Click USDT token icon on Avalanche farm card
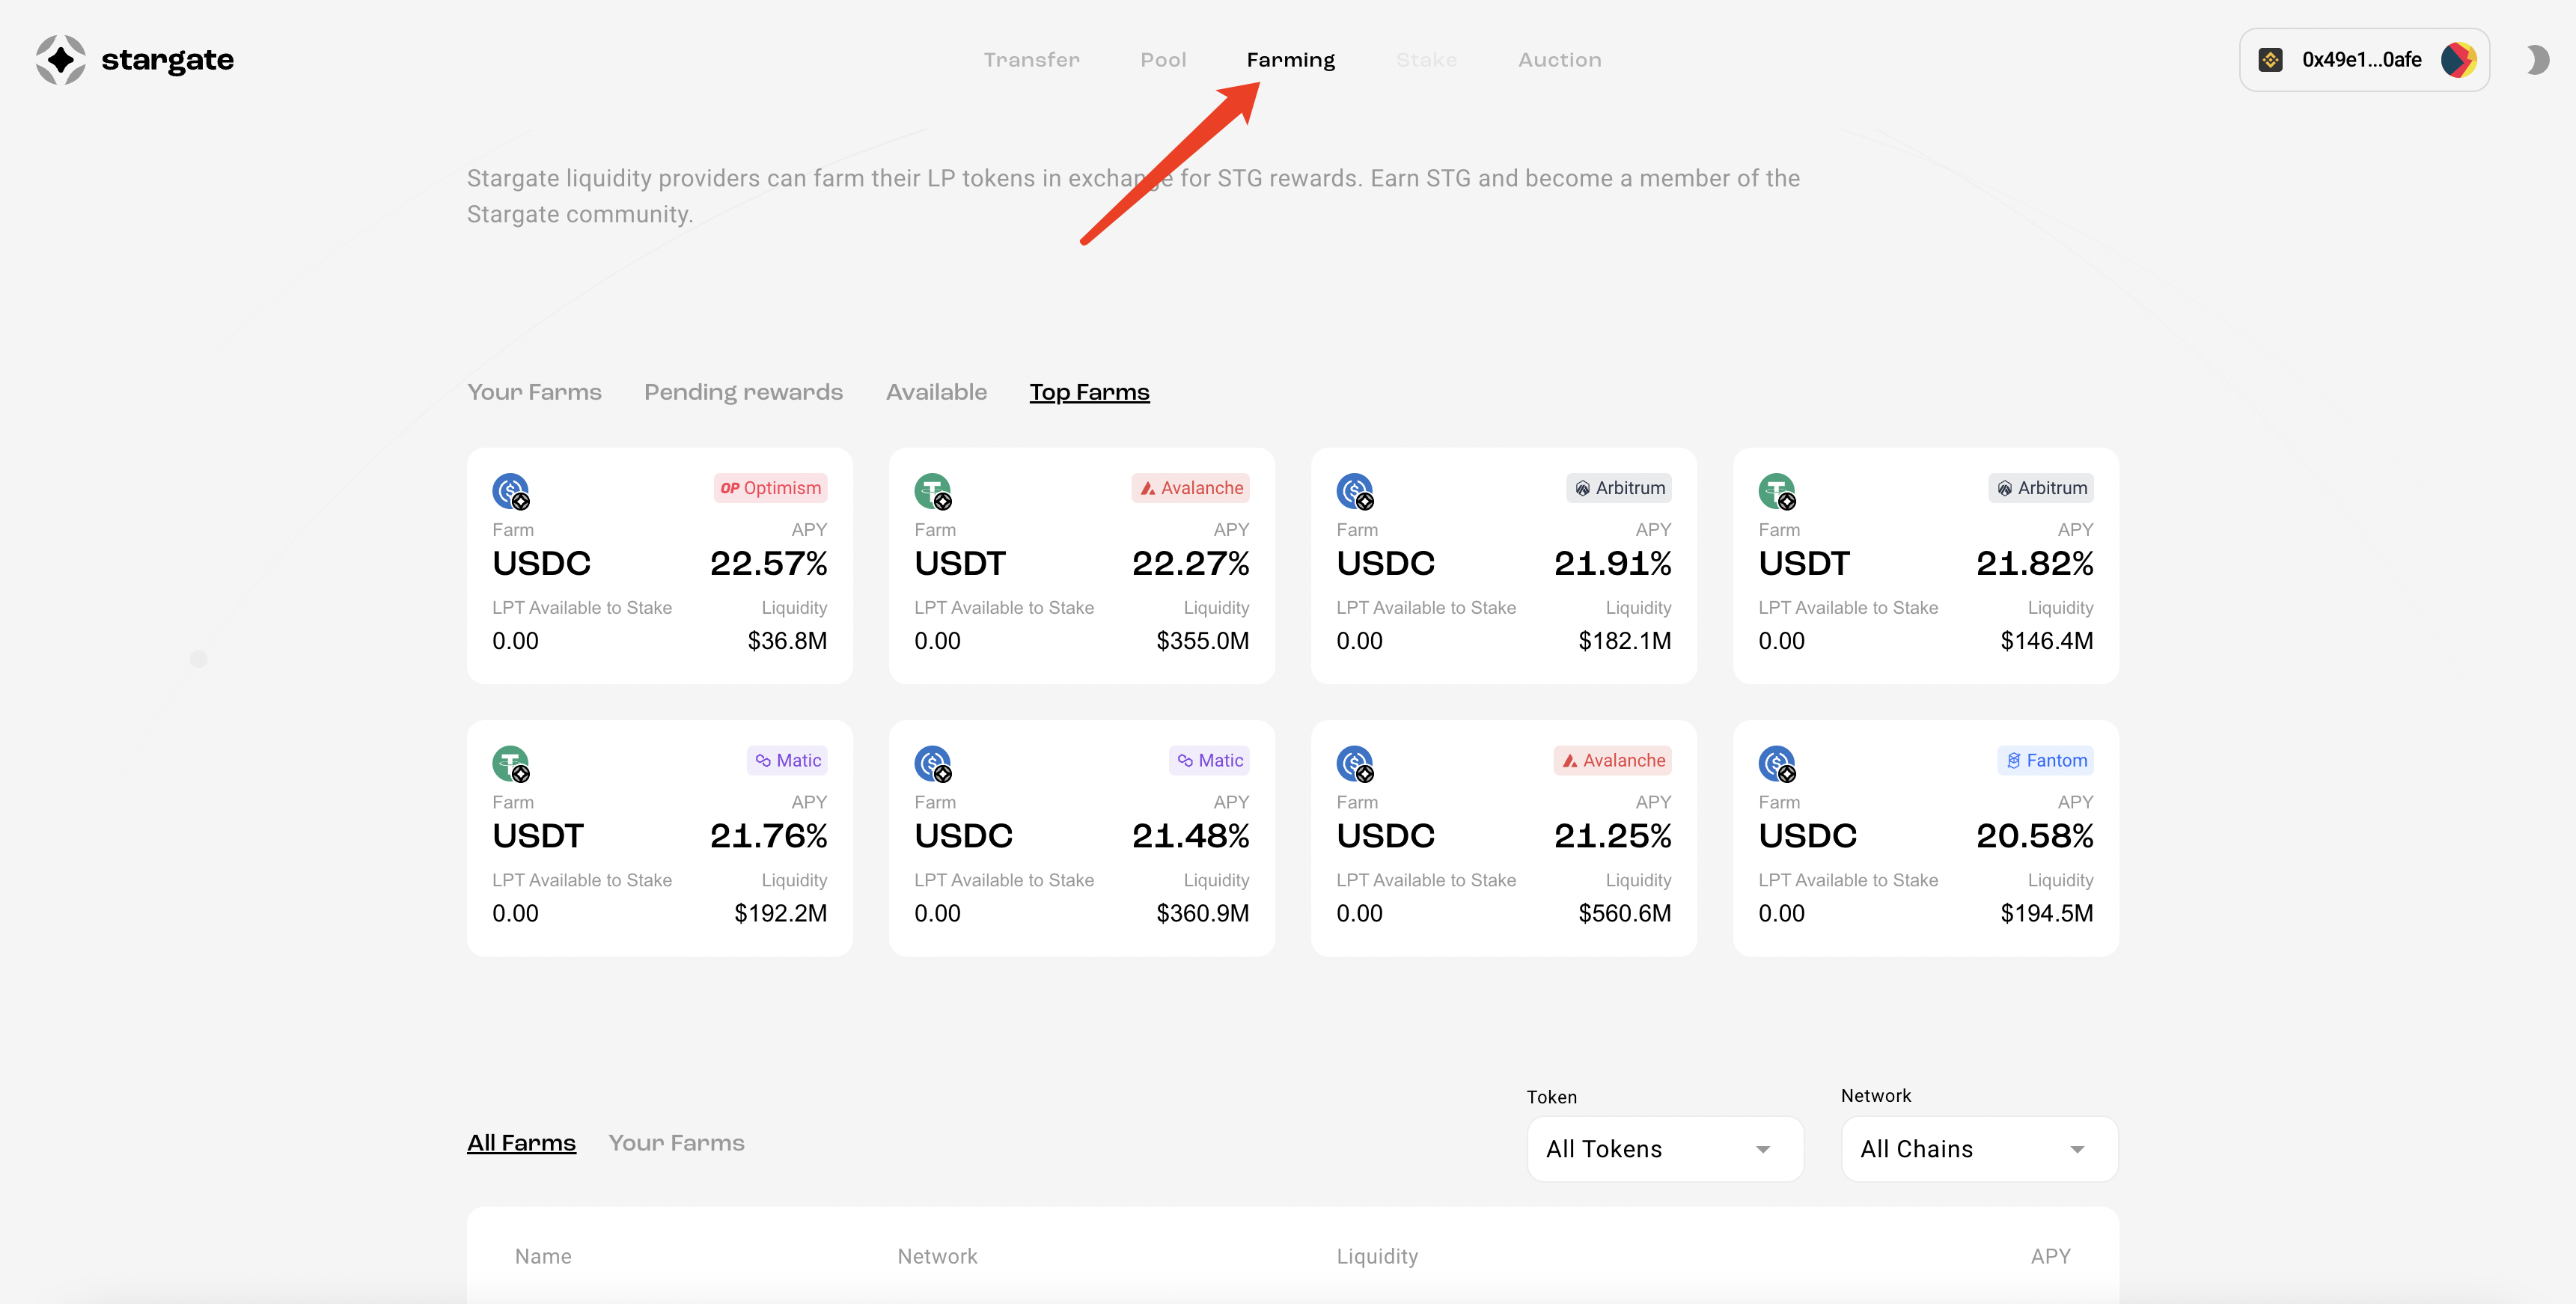Screen dimensions: 2576x1304 point(933,491)
